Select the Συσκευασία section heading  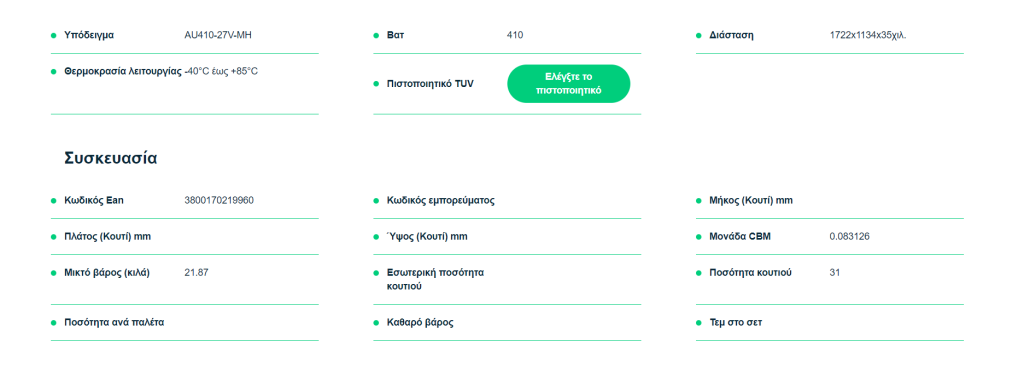tap(110, 158)
